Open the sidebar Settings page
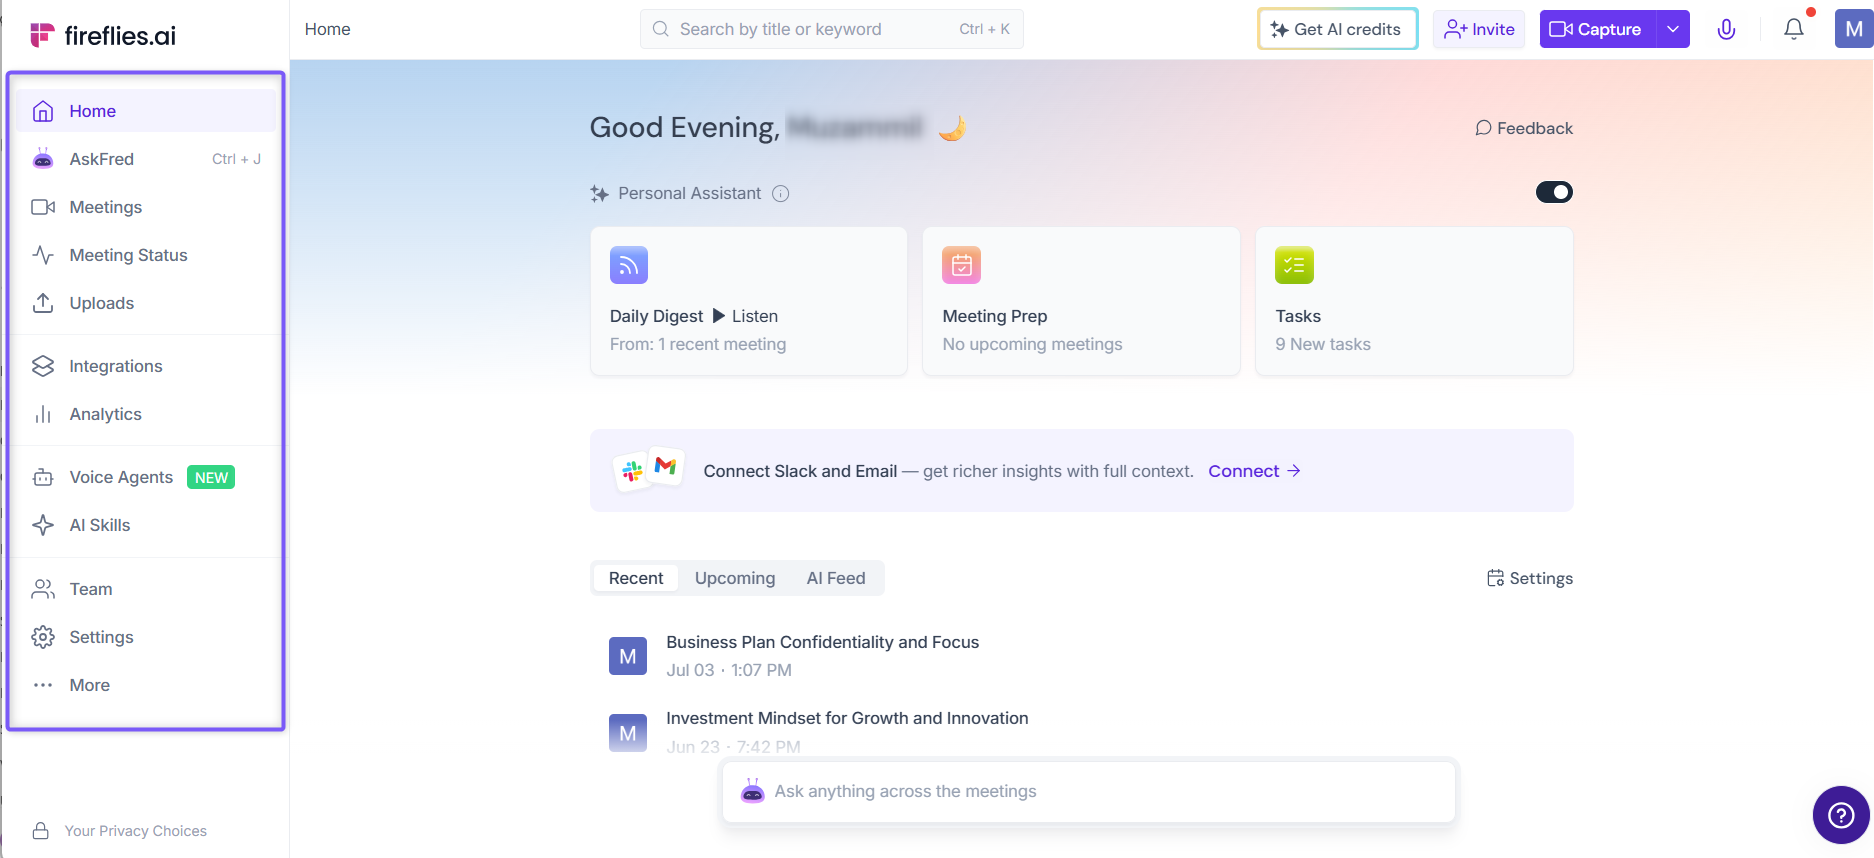The image size is (1874, 858). click(146, 637)
